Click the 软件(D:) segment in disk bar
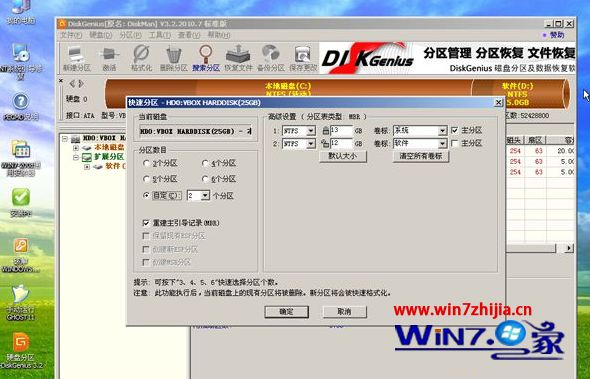 [519, 93]
